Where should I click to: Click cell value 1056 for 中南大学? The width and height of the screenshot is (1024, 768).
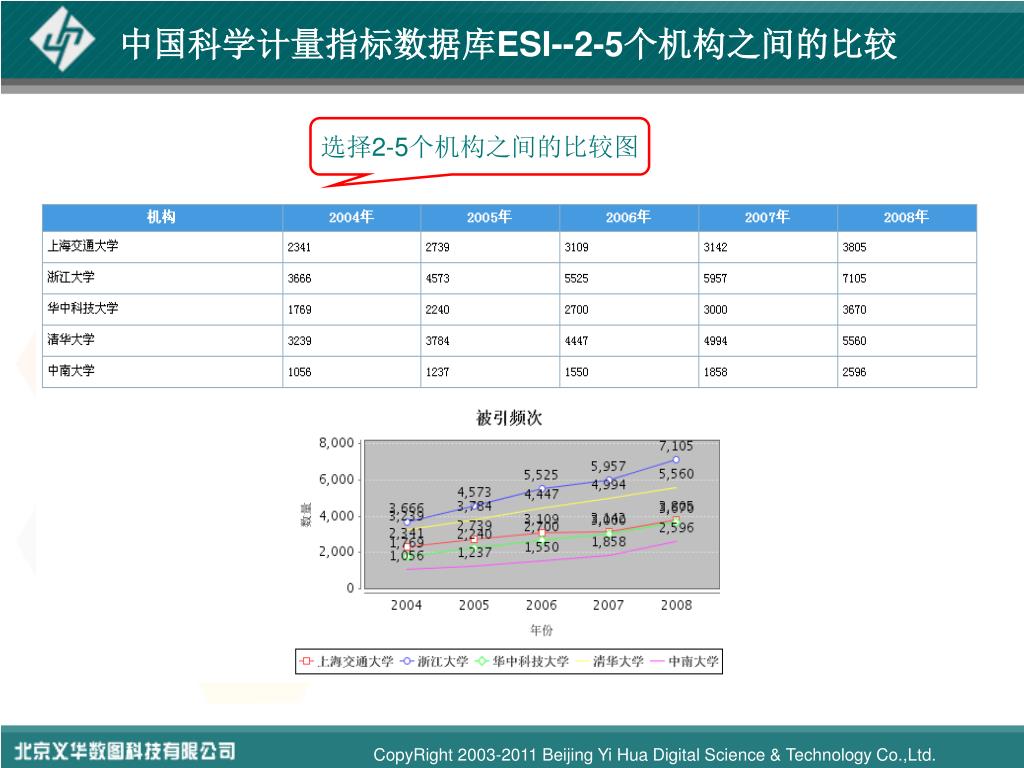tap(299, 372)
